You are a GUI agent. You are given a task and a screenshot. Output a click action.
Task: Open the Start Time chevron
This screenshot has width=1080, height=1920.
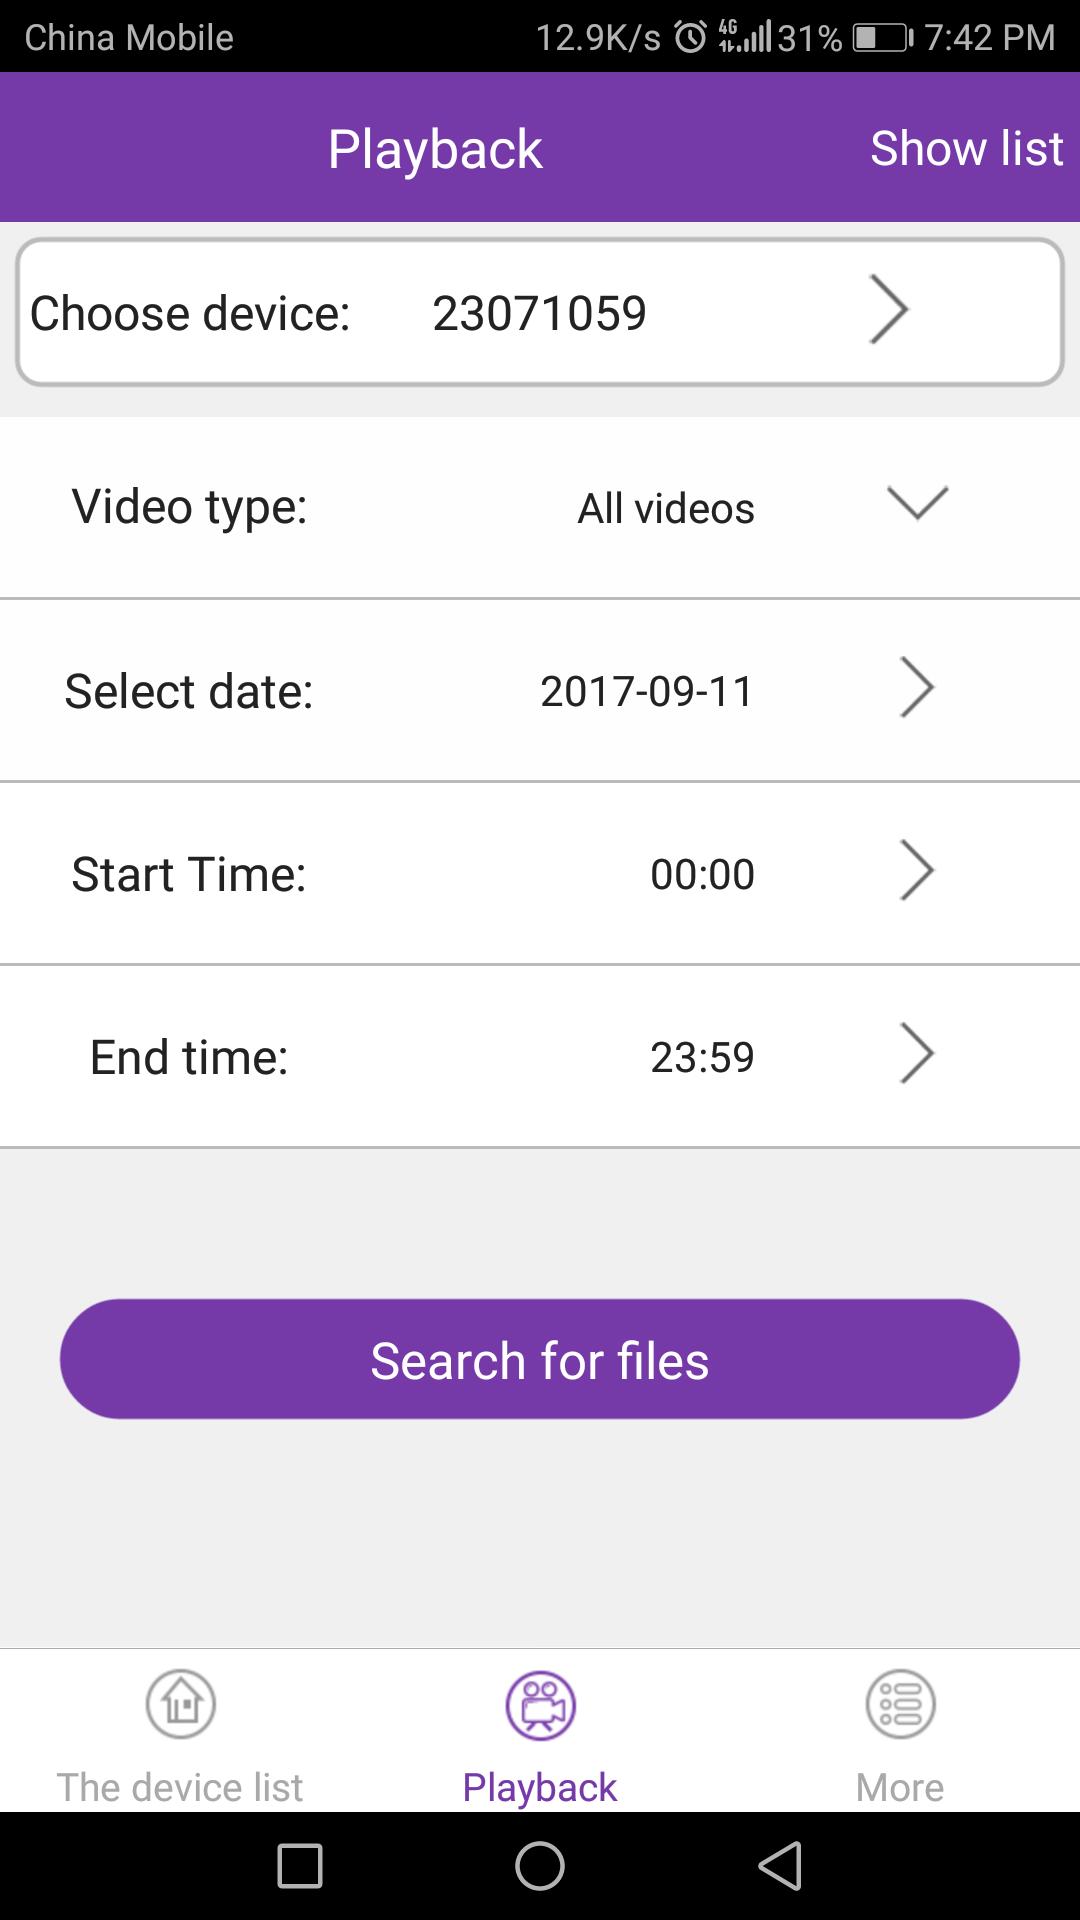(917, 871)
